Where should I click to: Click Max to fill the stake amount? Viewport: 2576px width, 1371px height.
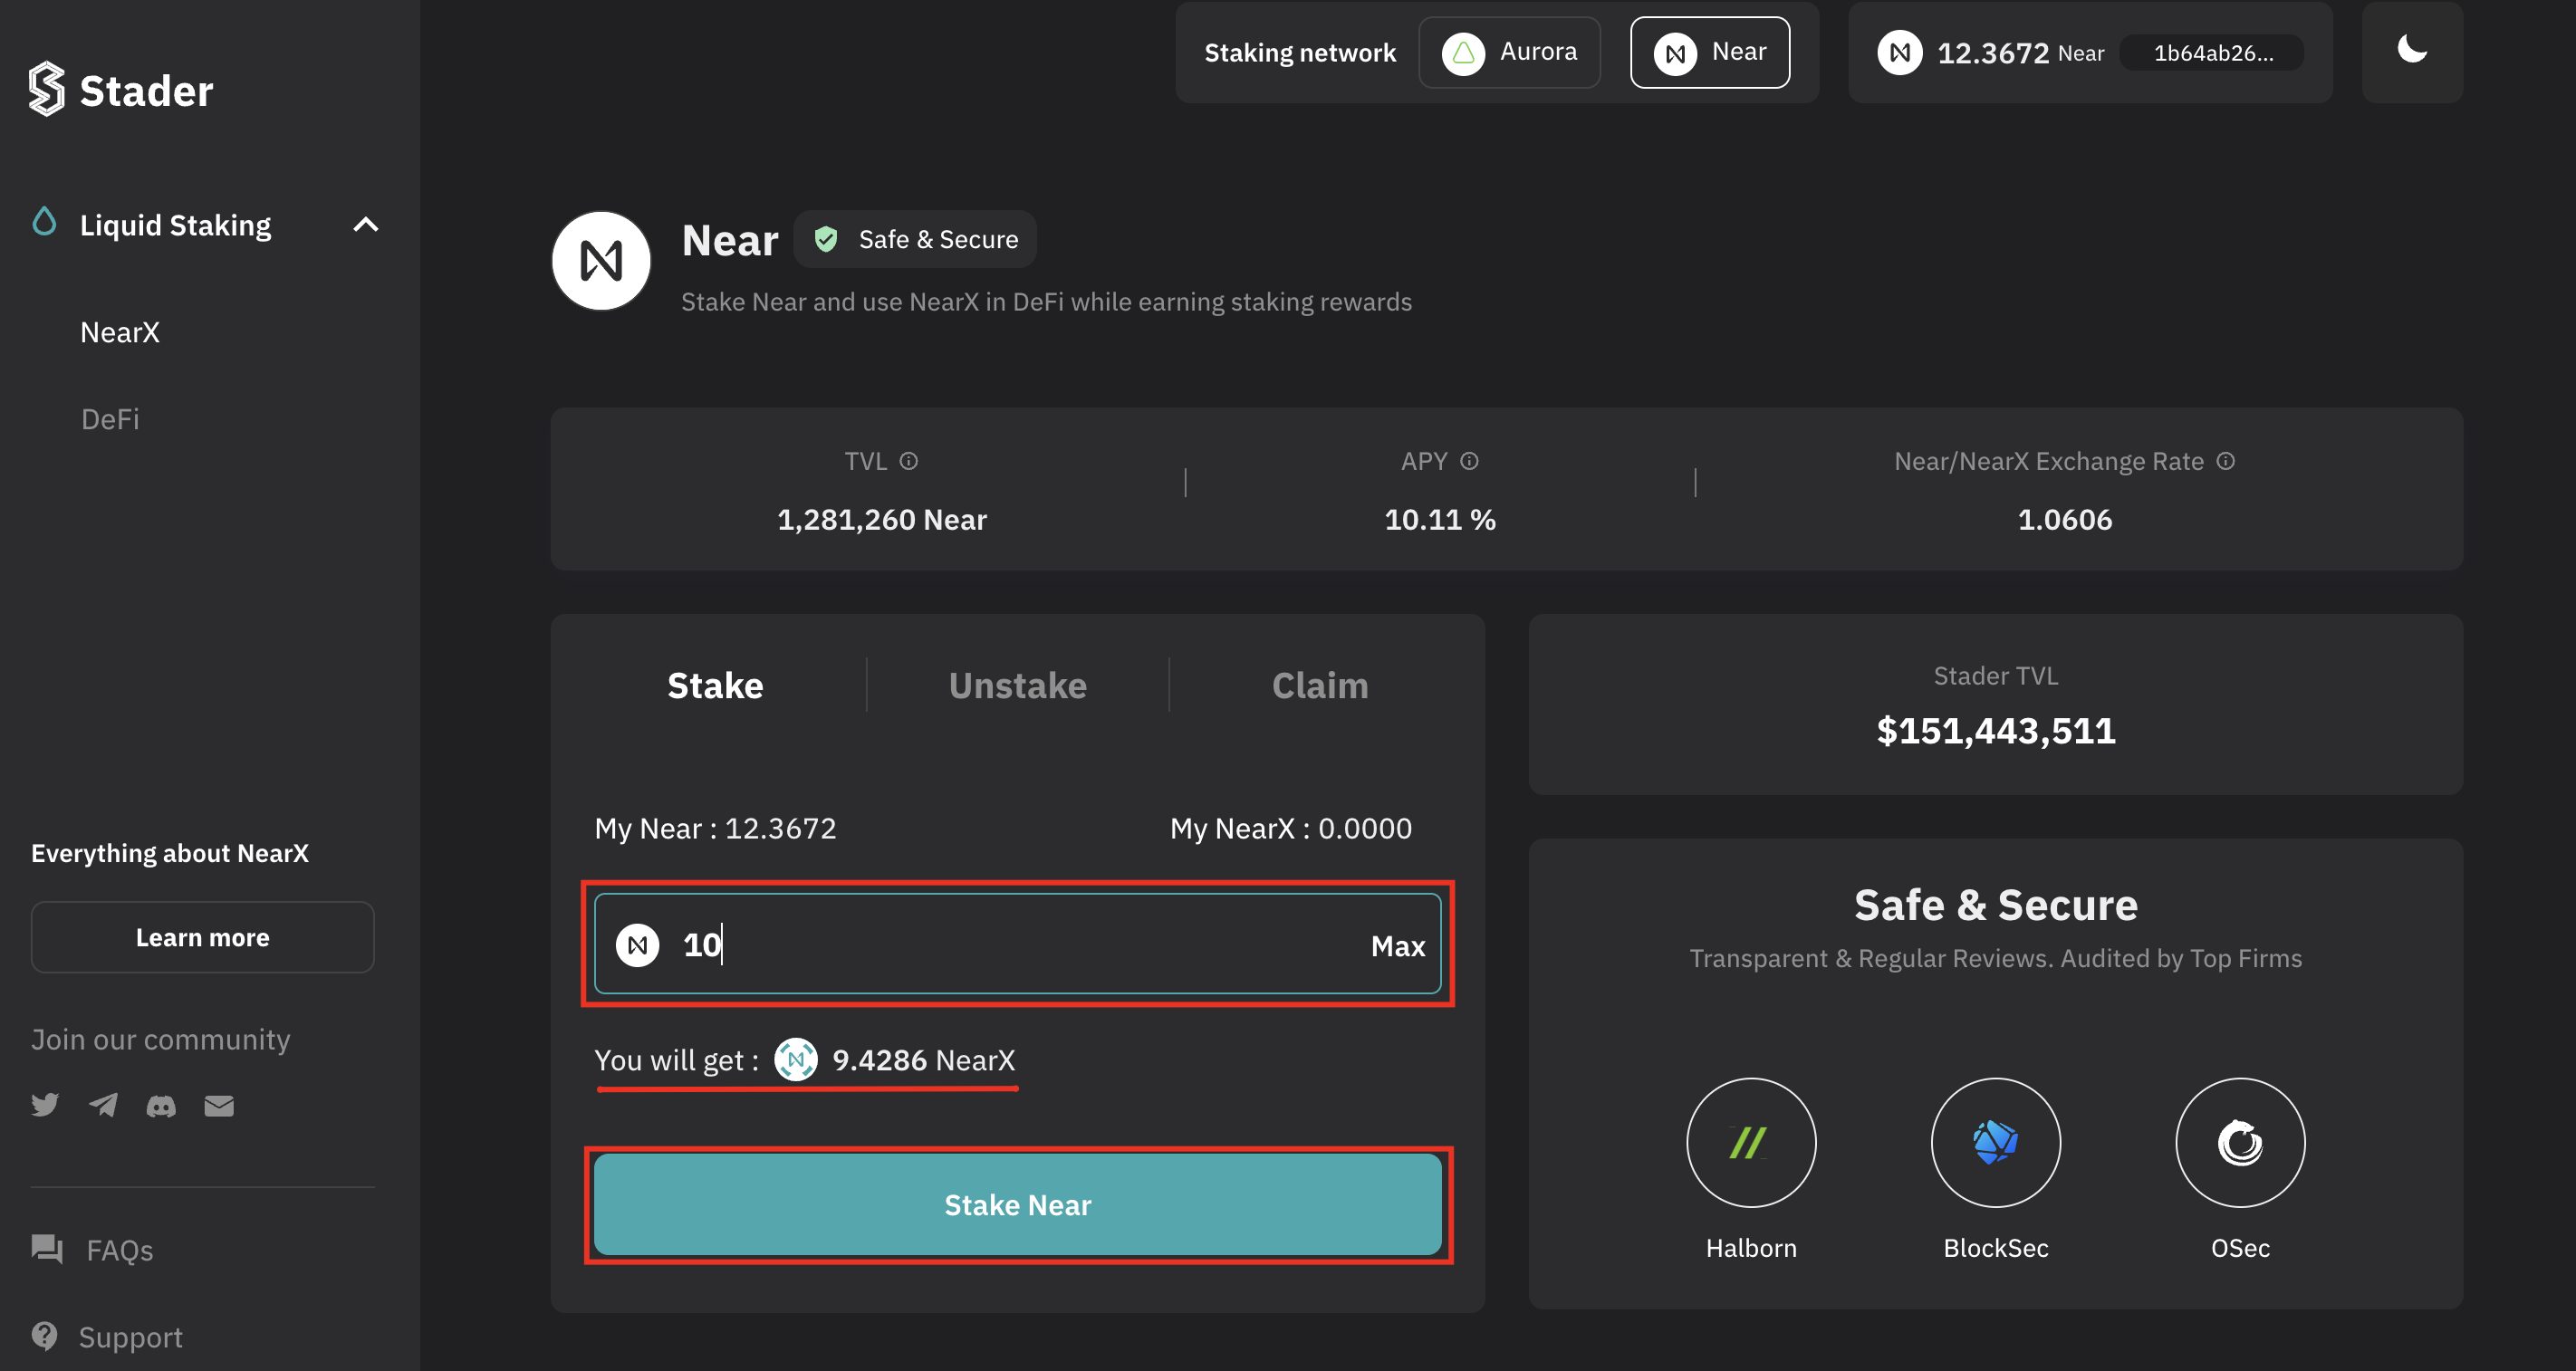[x=1398, y=945]
